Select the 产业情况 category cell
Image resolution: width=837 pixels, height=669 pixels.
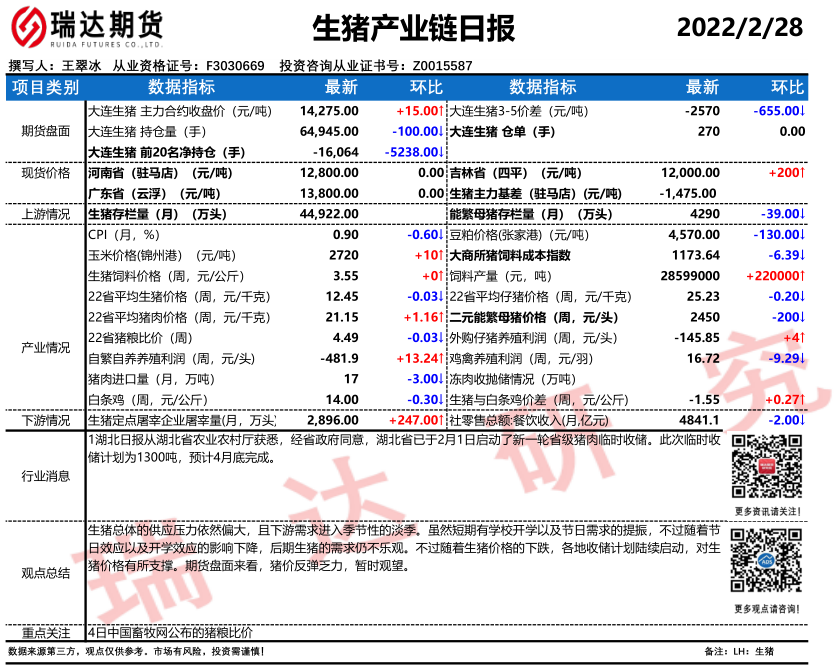coord(45,346)
